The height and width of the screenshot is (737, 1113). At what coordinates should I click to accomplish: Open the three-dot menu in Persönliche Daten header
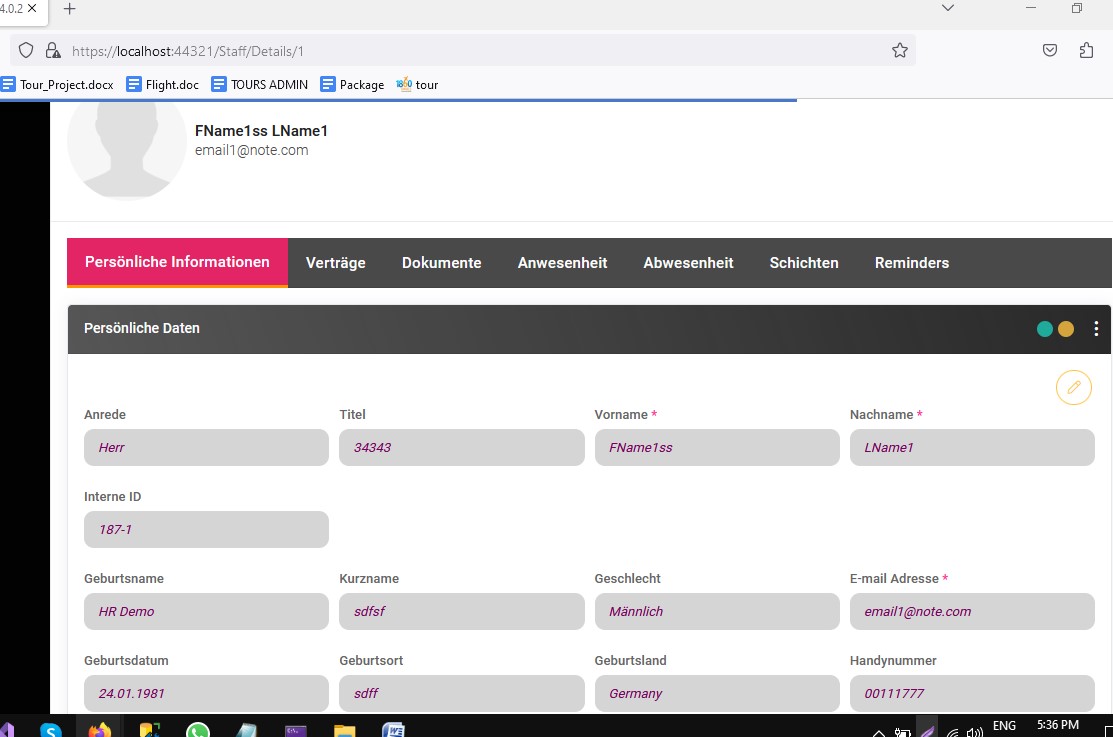tap(1096, 329)
